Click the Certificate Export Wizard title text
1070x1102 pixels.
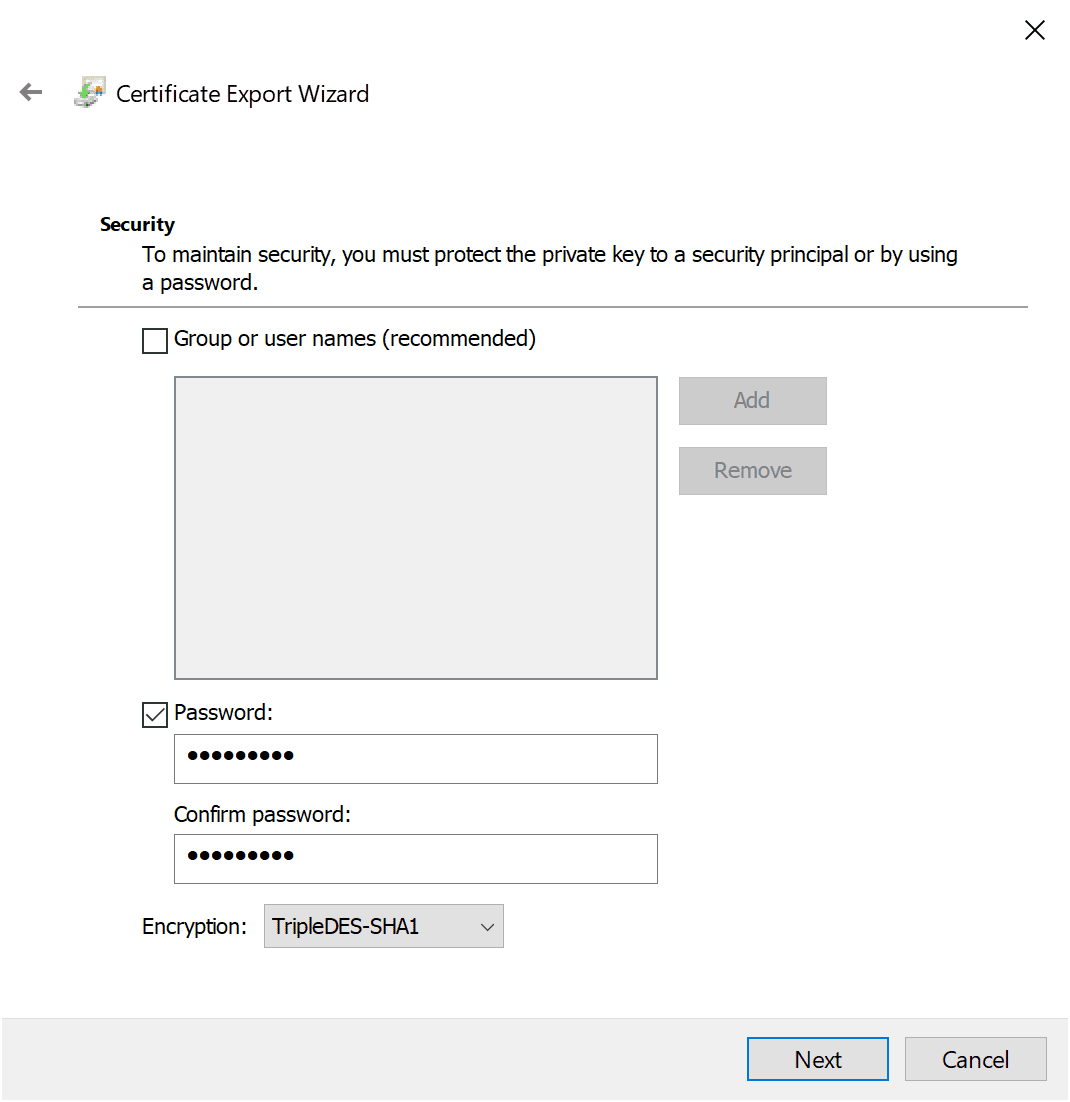(242, 93)
